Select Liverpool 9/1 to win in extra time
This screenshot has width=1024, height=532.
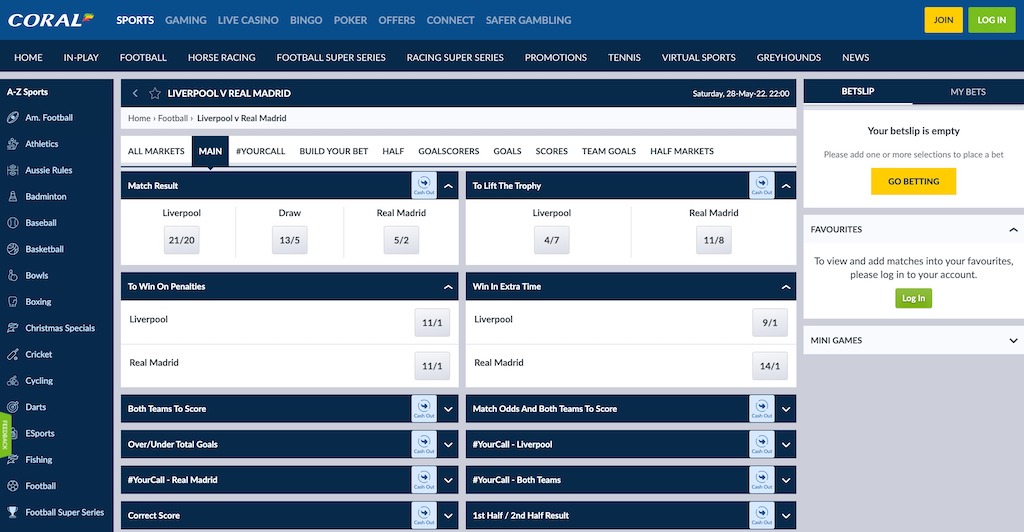(769, 322)
